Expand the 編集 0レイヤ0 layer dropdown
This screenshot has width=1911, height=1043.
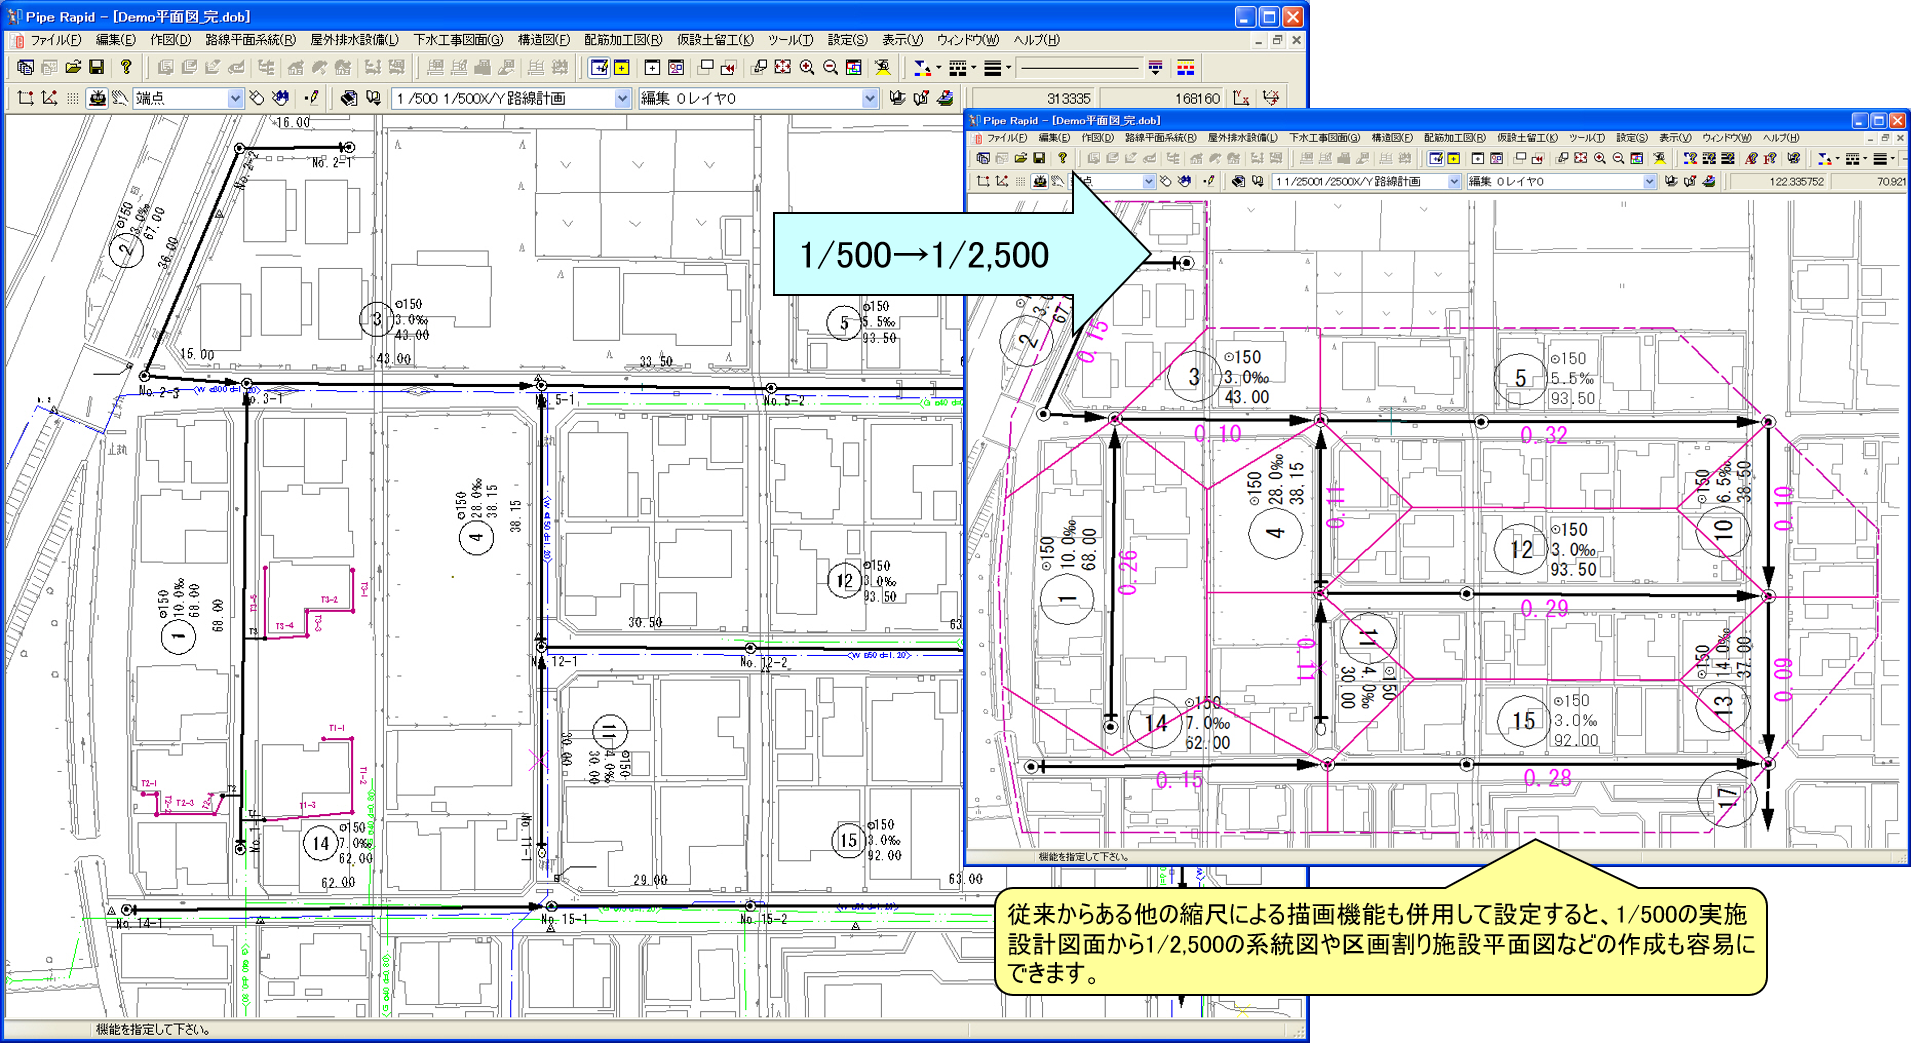tap(869, 98)
